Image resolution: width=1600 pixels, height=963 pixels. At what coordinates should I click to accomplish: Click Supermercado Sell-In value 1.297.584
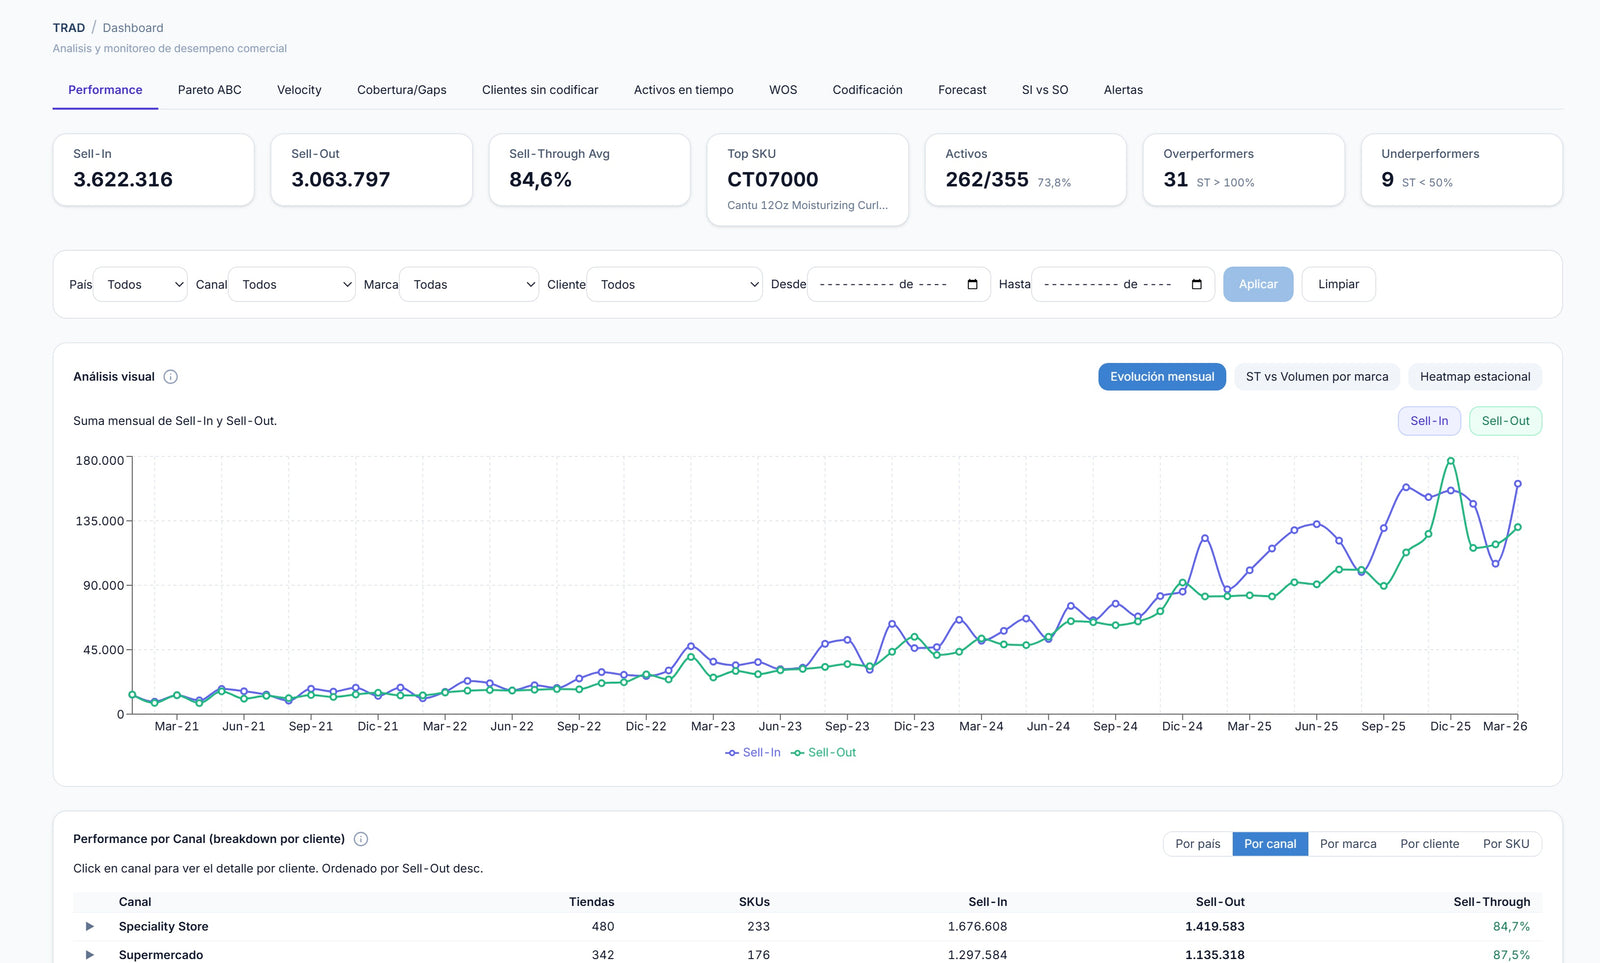click(978, 955)
